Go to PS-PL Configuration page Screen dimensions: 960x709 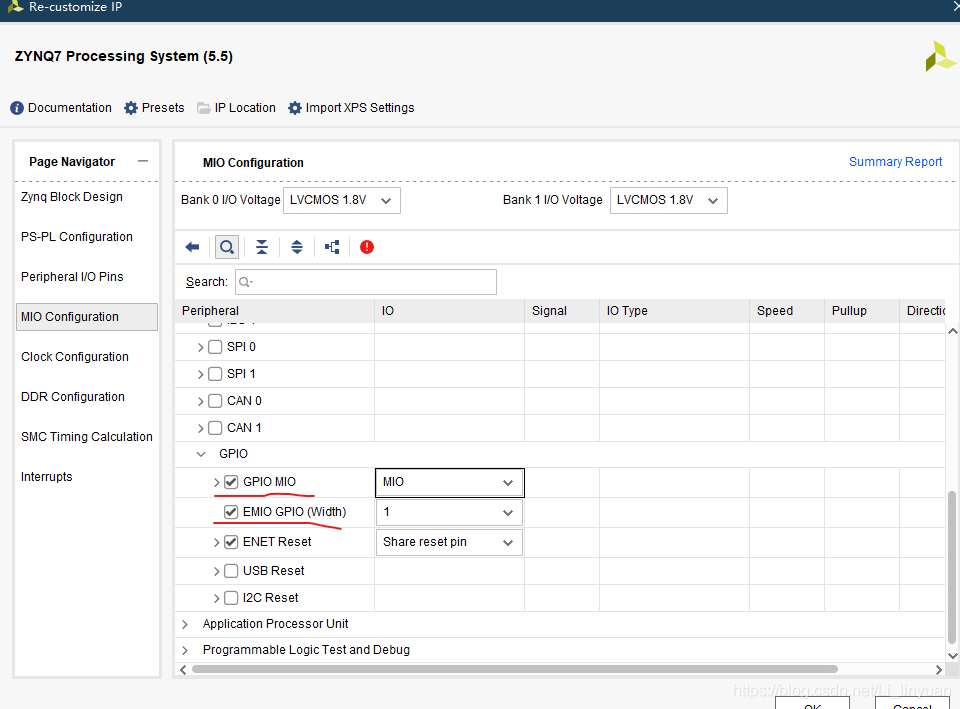pyautogui.click(x=77, y=236)
